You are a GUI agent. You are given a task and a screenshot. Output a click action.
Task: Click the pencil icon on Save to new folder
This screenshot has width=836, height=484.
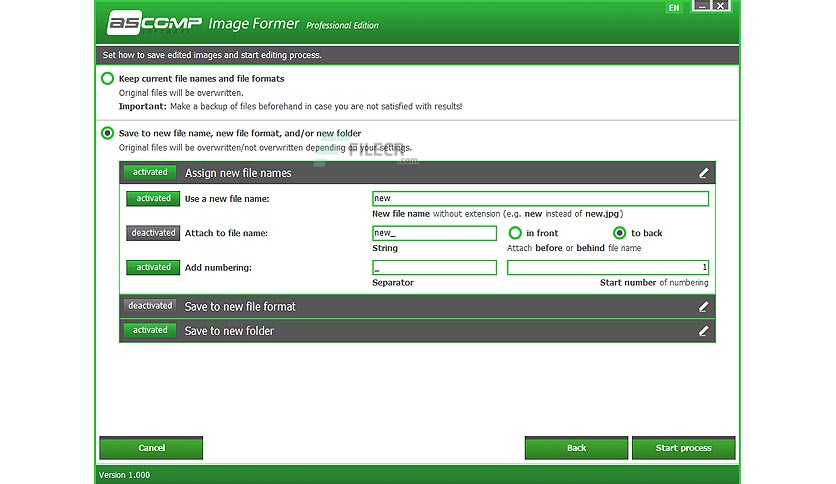[703, 331]
